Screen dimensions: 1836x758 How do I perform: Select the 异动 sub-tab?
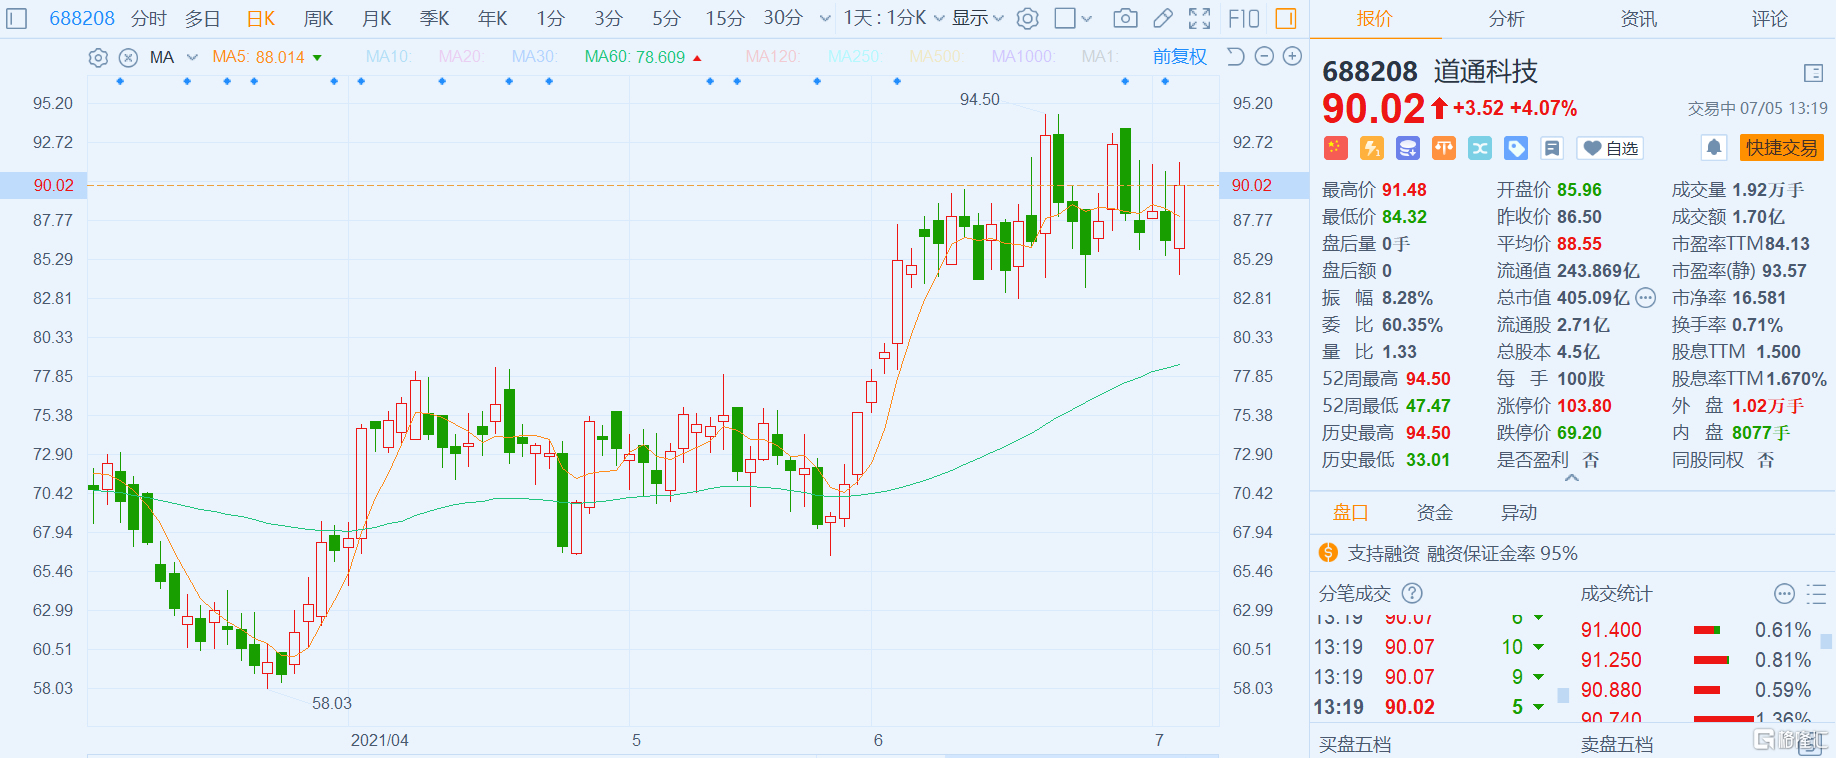tap(1518, 512)
